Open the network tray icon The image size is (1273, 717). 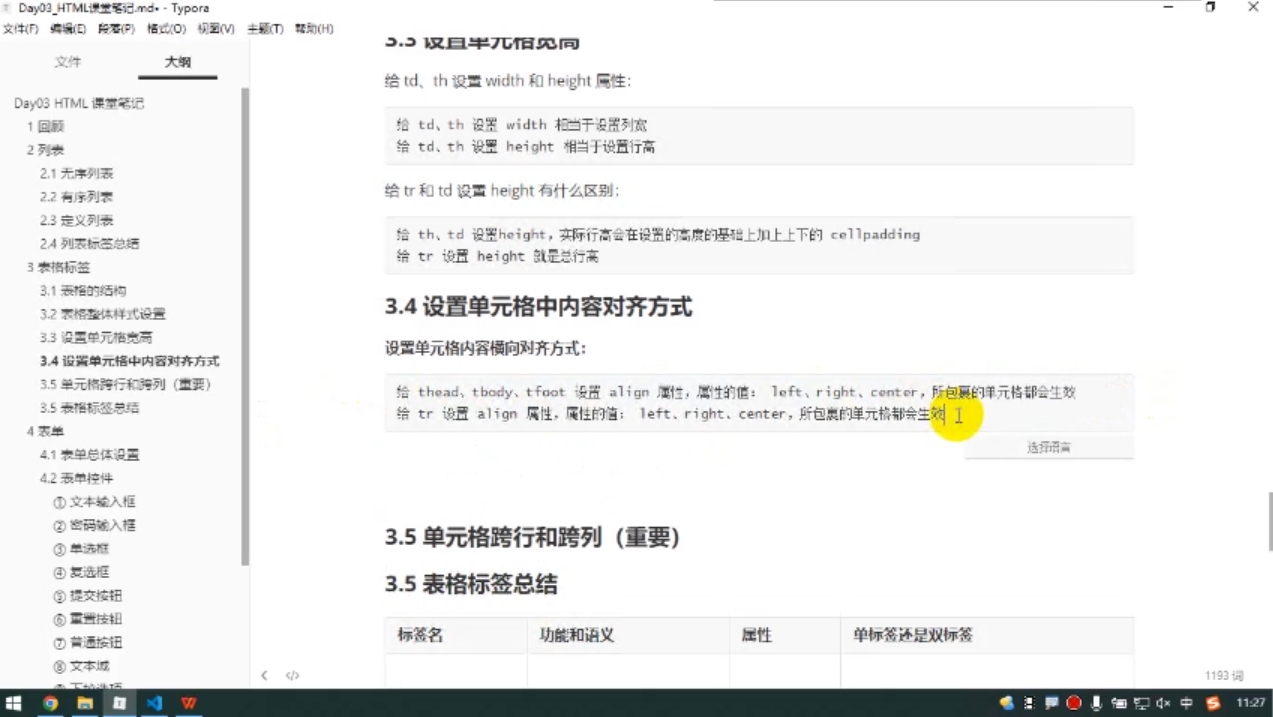pyautogui.click(x=1141, y=704)
